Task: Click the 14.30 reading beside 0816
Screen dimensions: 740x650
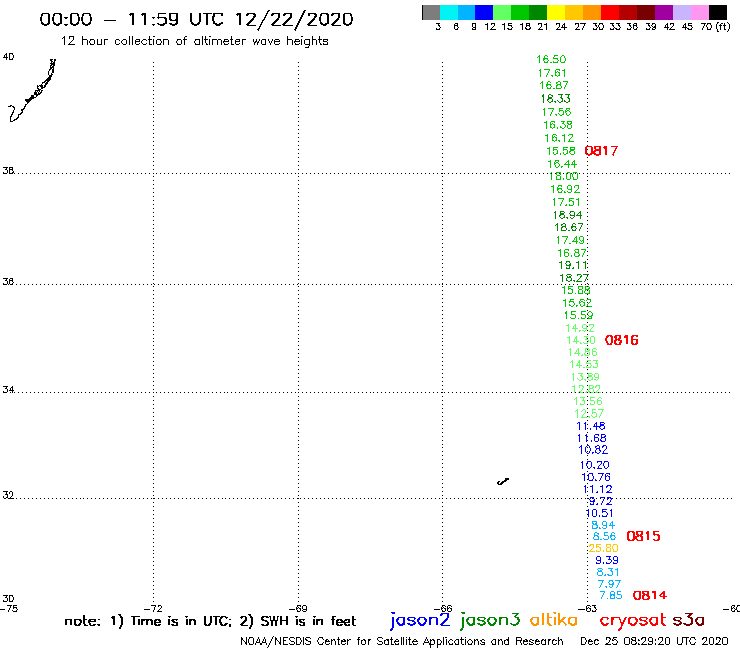Action: click(581, 340)
